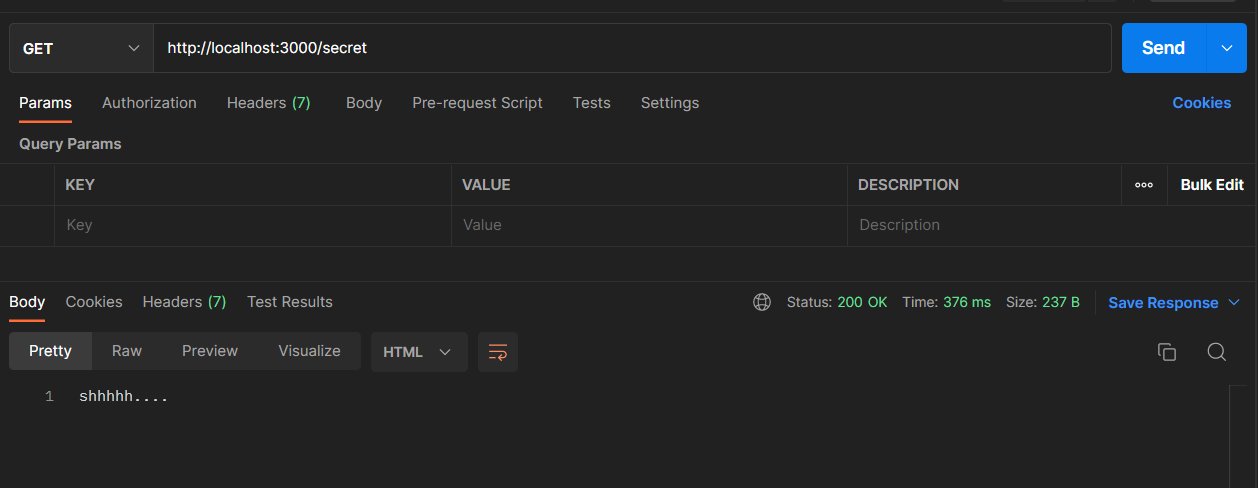Click the network globe icon
This screenshot has width=1258, height=488.
[762, 302]
